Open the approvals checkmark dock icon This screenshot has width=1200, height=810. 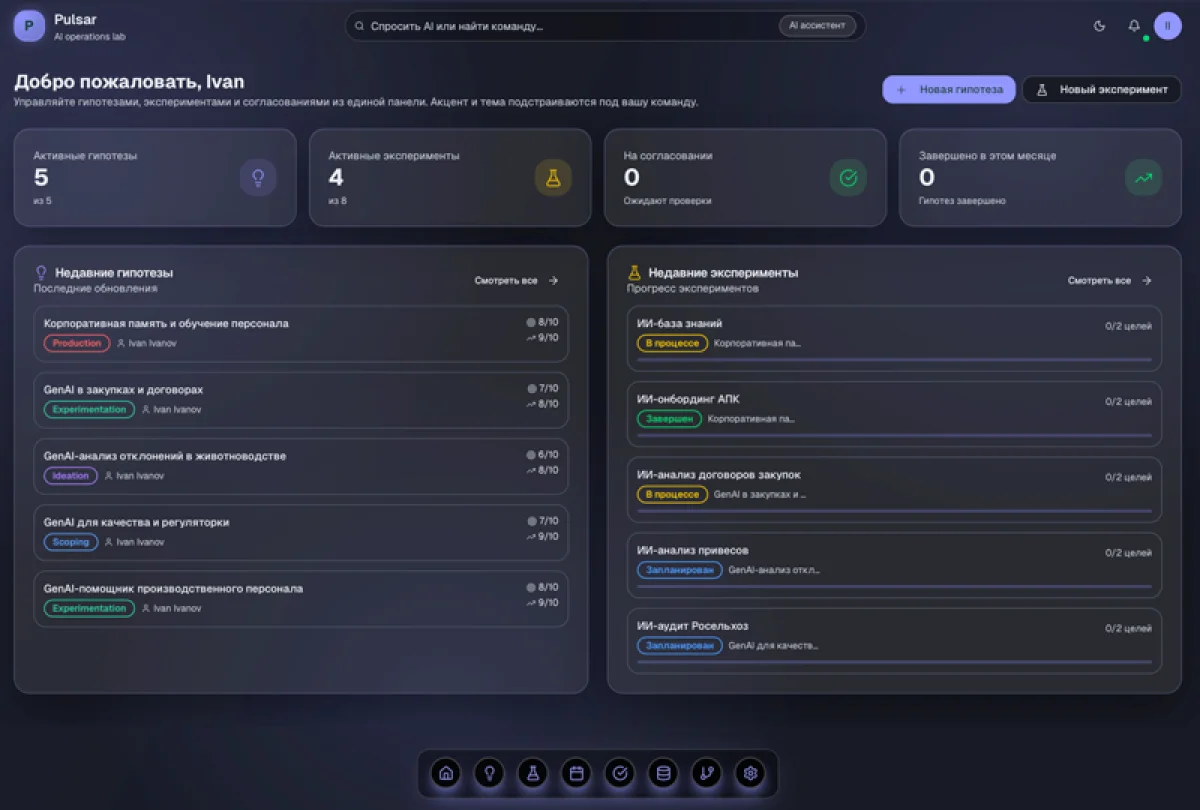coord(620,773)
